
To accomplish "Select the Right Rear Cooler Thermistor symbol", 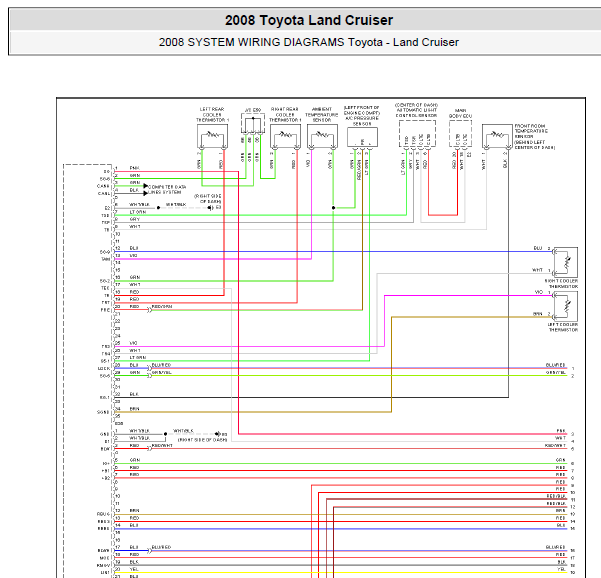I will click(286, 136).
